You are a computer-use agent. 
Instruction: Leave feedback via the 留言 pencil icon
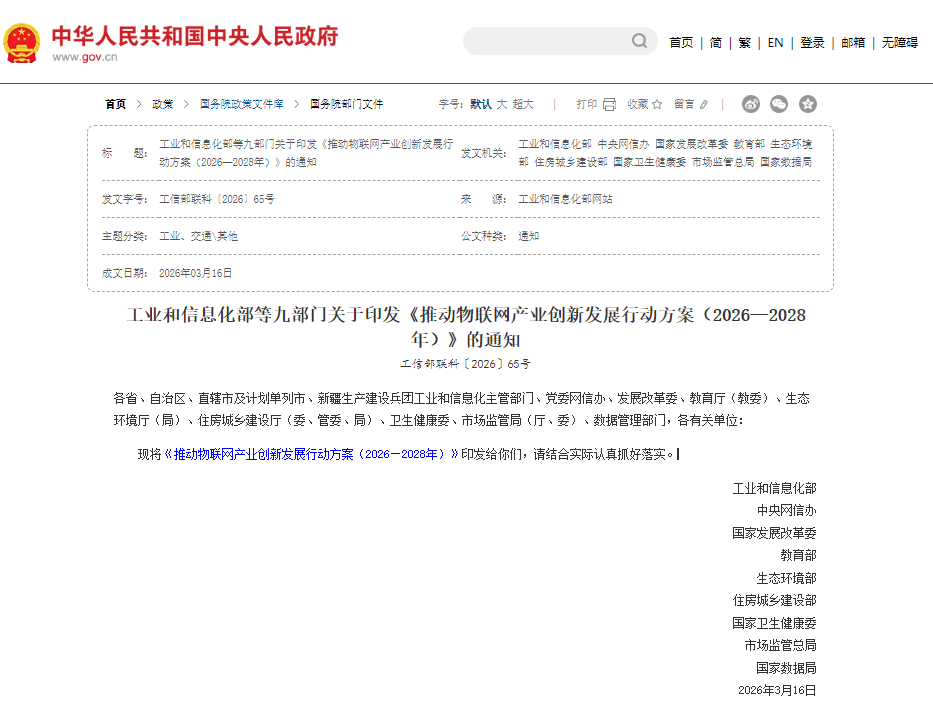click(704, 104)
